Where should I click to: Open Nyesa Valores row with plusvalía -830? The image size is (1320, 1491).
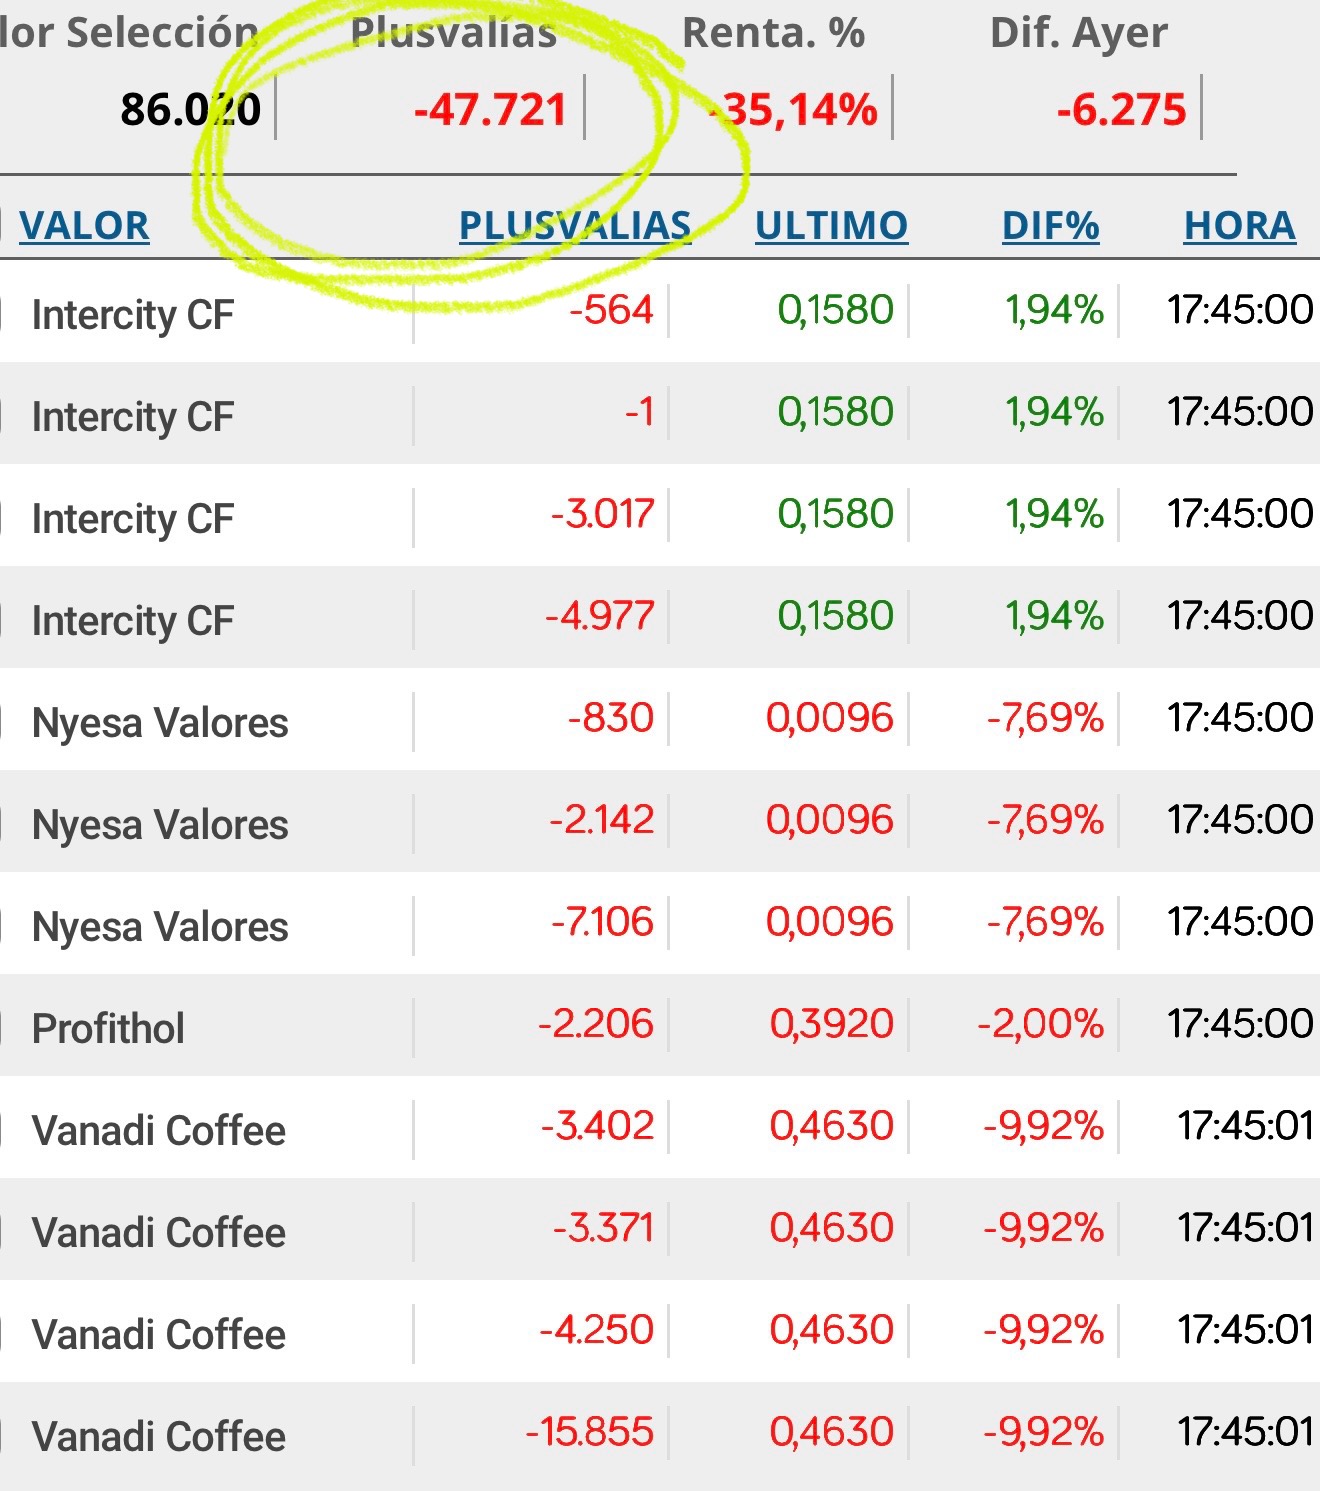(660, 719)
